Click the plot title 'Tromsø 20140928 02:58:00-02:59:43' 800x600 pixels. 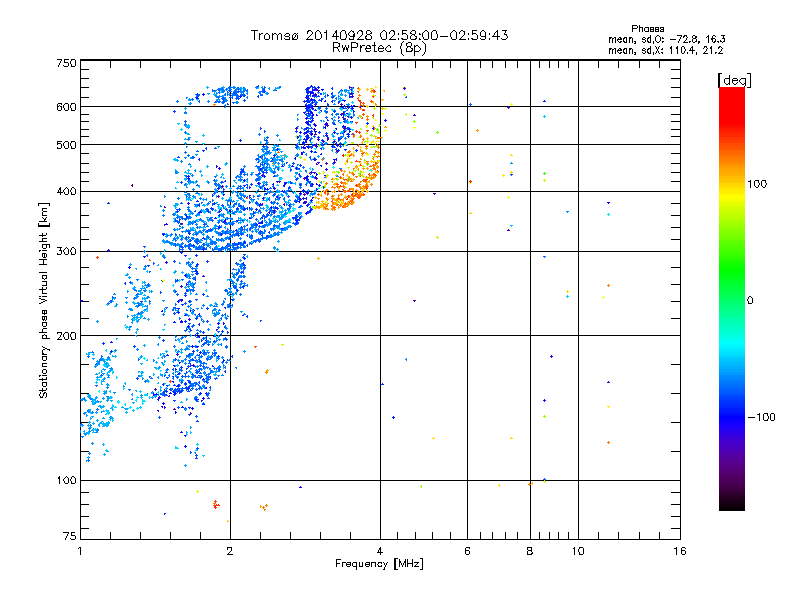[x=379, y=35]
